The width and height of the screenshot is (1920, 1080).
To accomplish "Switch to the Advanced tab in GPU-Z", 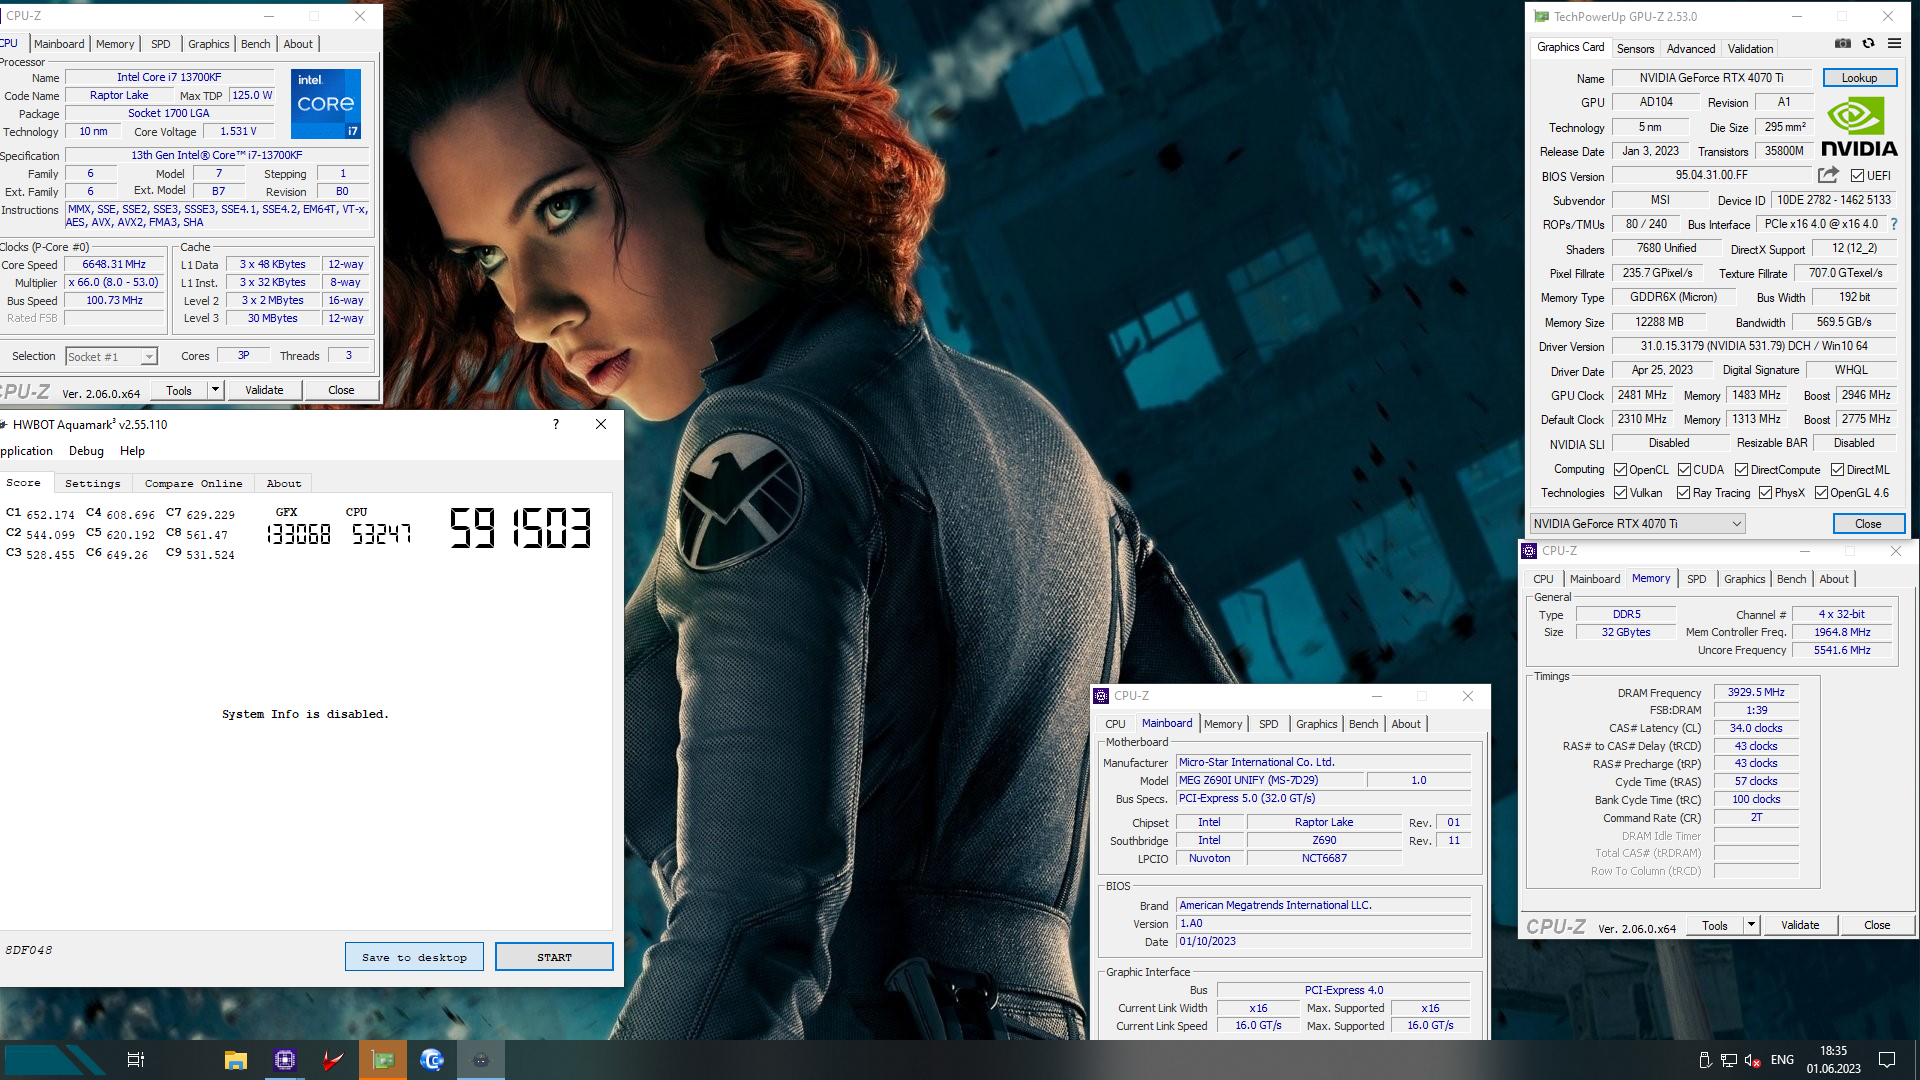I will 1691,49.
